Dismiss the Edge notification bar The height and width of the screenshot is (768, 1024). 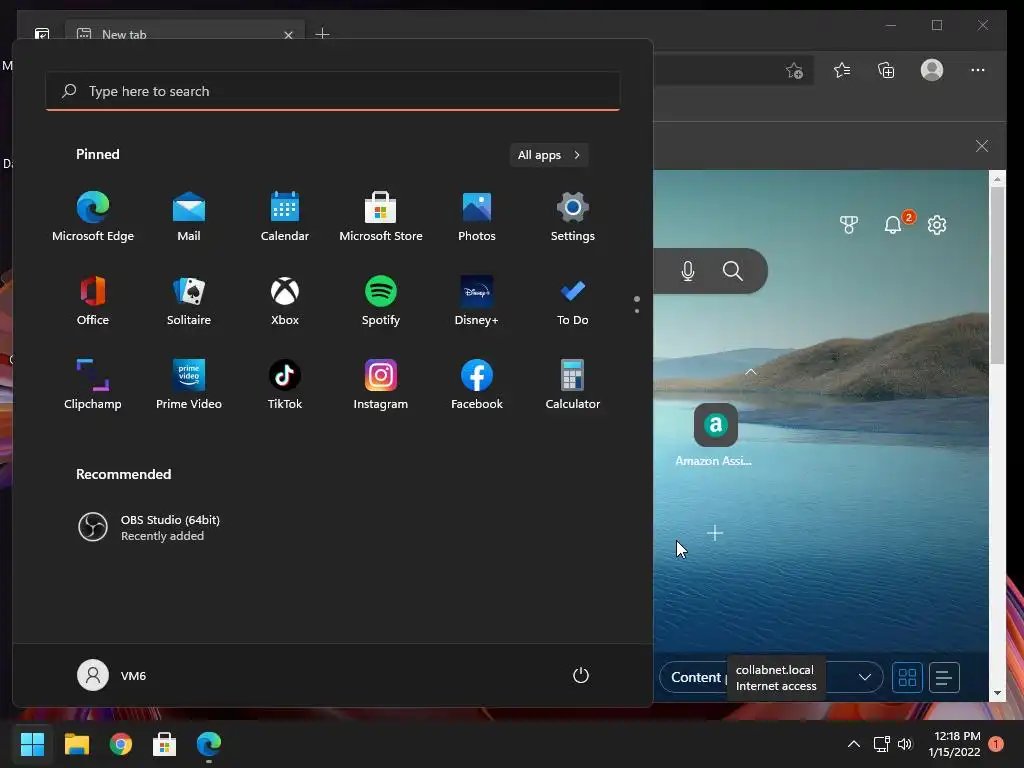(x=982, y=146)
